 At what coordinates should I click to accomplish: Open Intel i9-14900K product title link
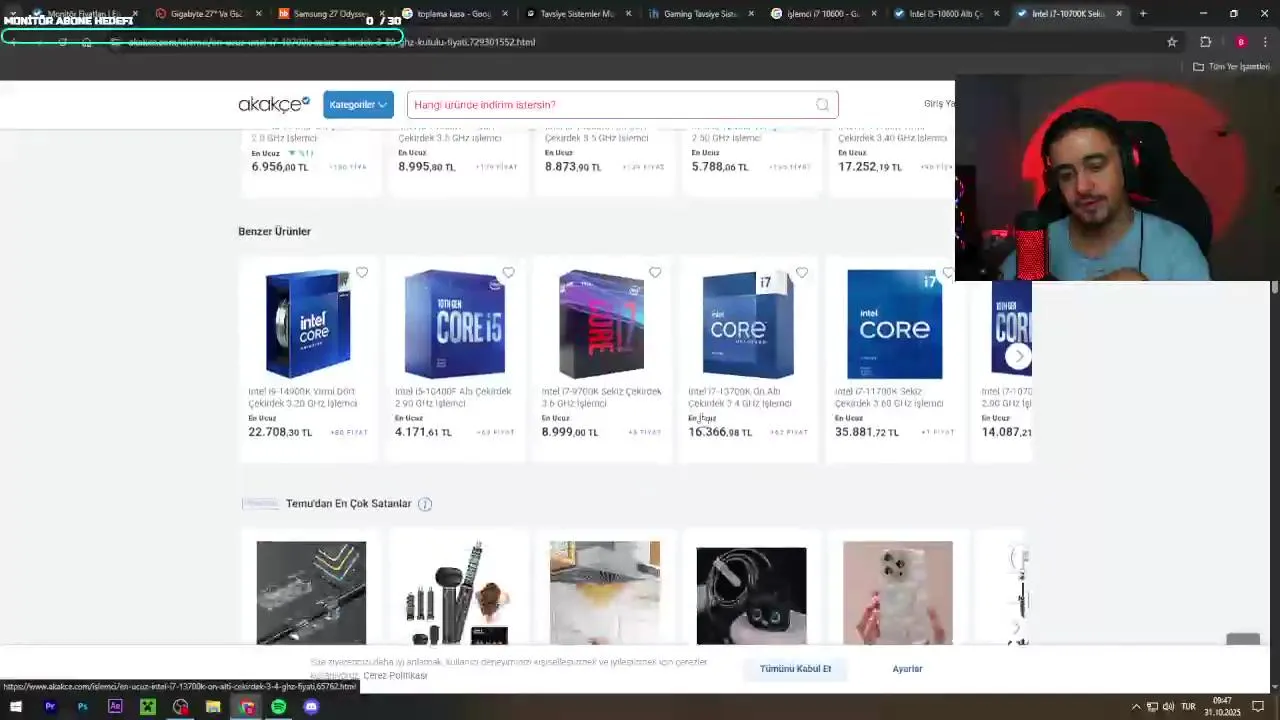click(x=302, y=397)
